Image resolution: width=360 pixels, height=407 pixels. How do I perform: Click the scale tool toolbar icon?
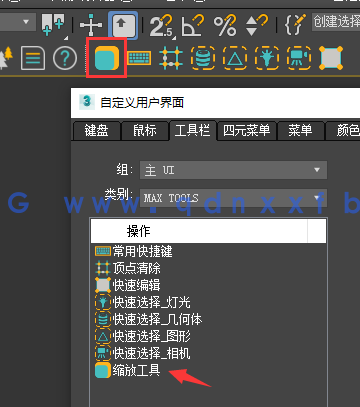106,58
